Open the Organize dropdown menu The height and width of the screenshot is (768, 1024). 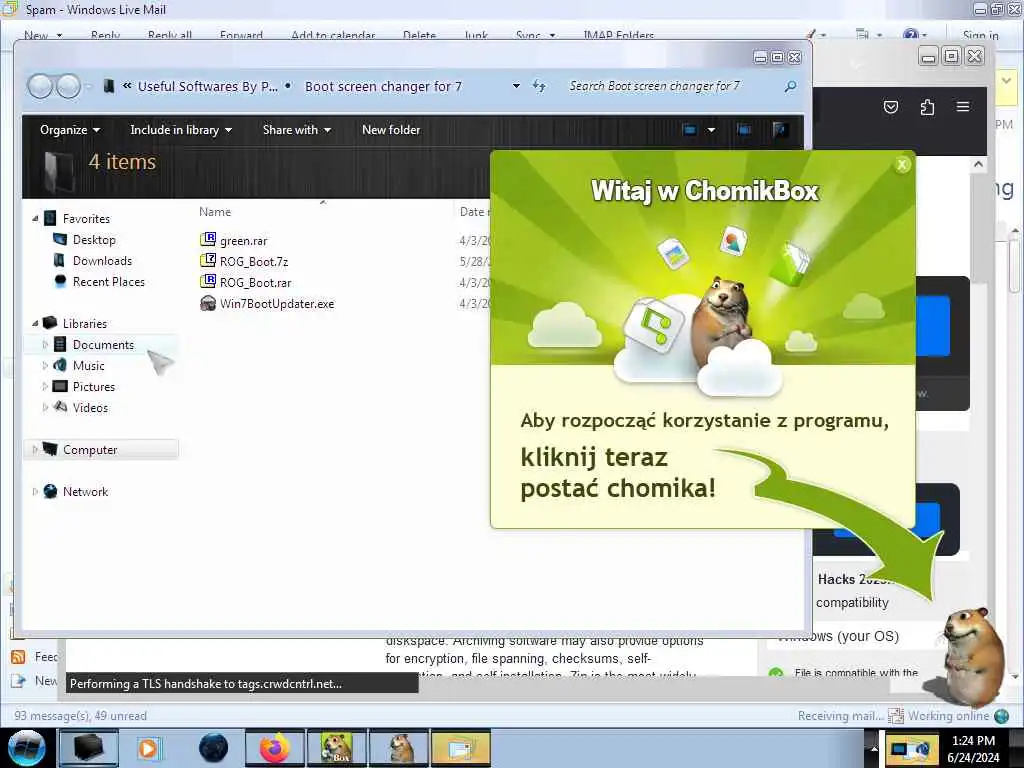point(70,129)
